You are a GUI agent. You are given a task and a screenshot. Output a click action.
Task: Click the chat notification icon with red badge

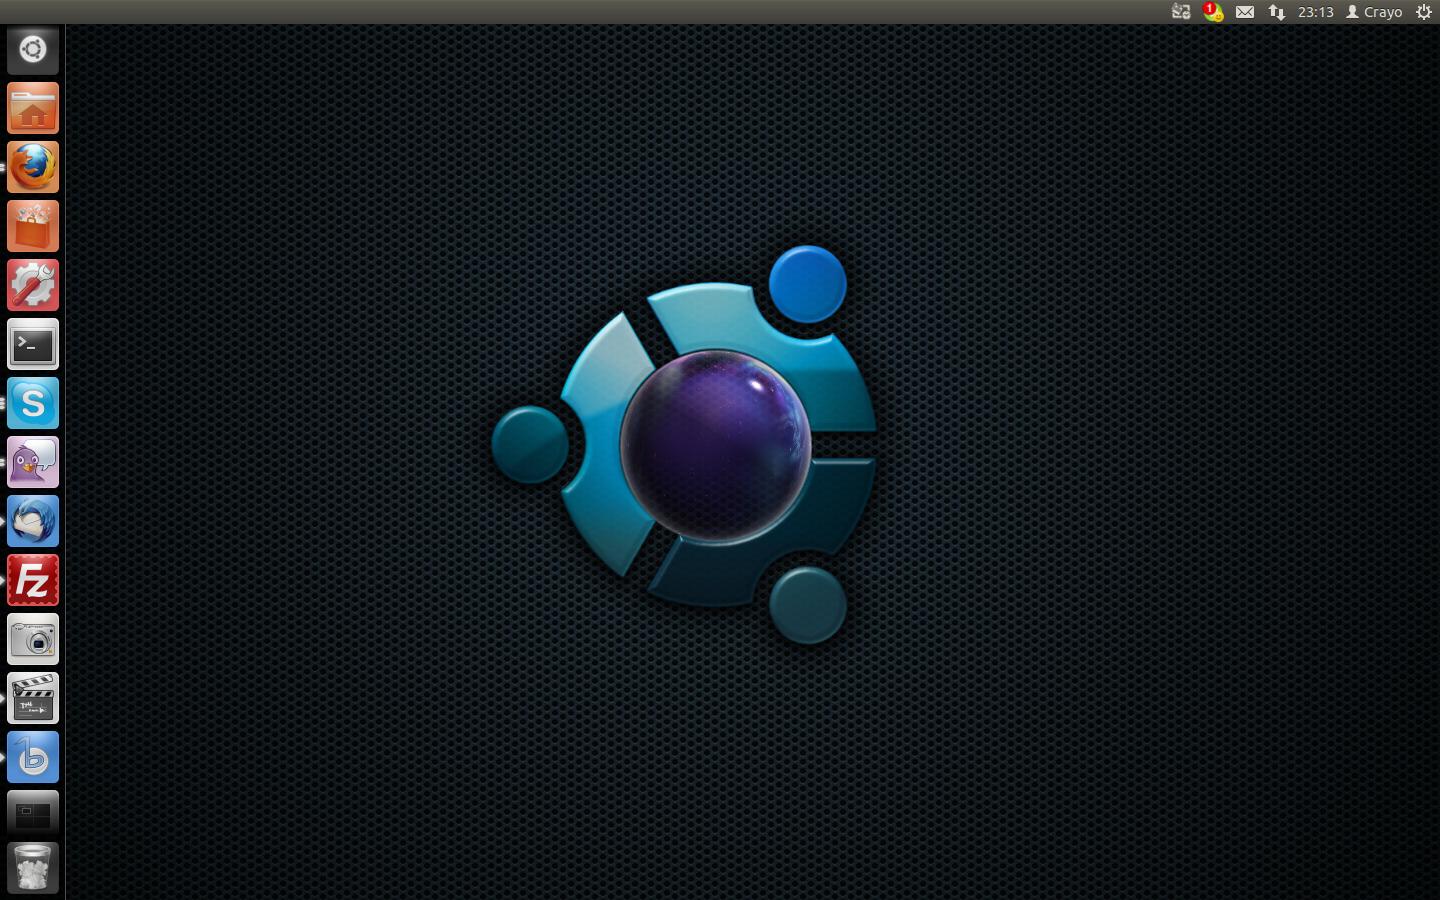pos(1212,12)
